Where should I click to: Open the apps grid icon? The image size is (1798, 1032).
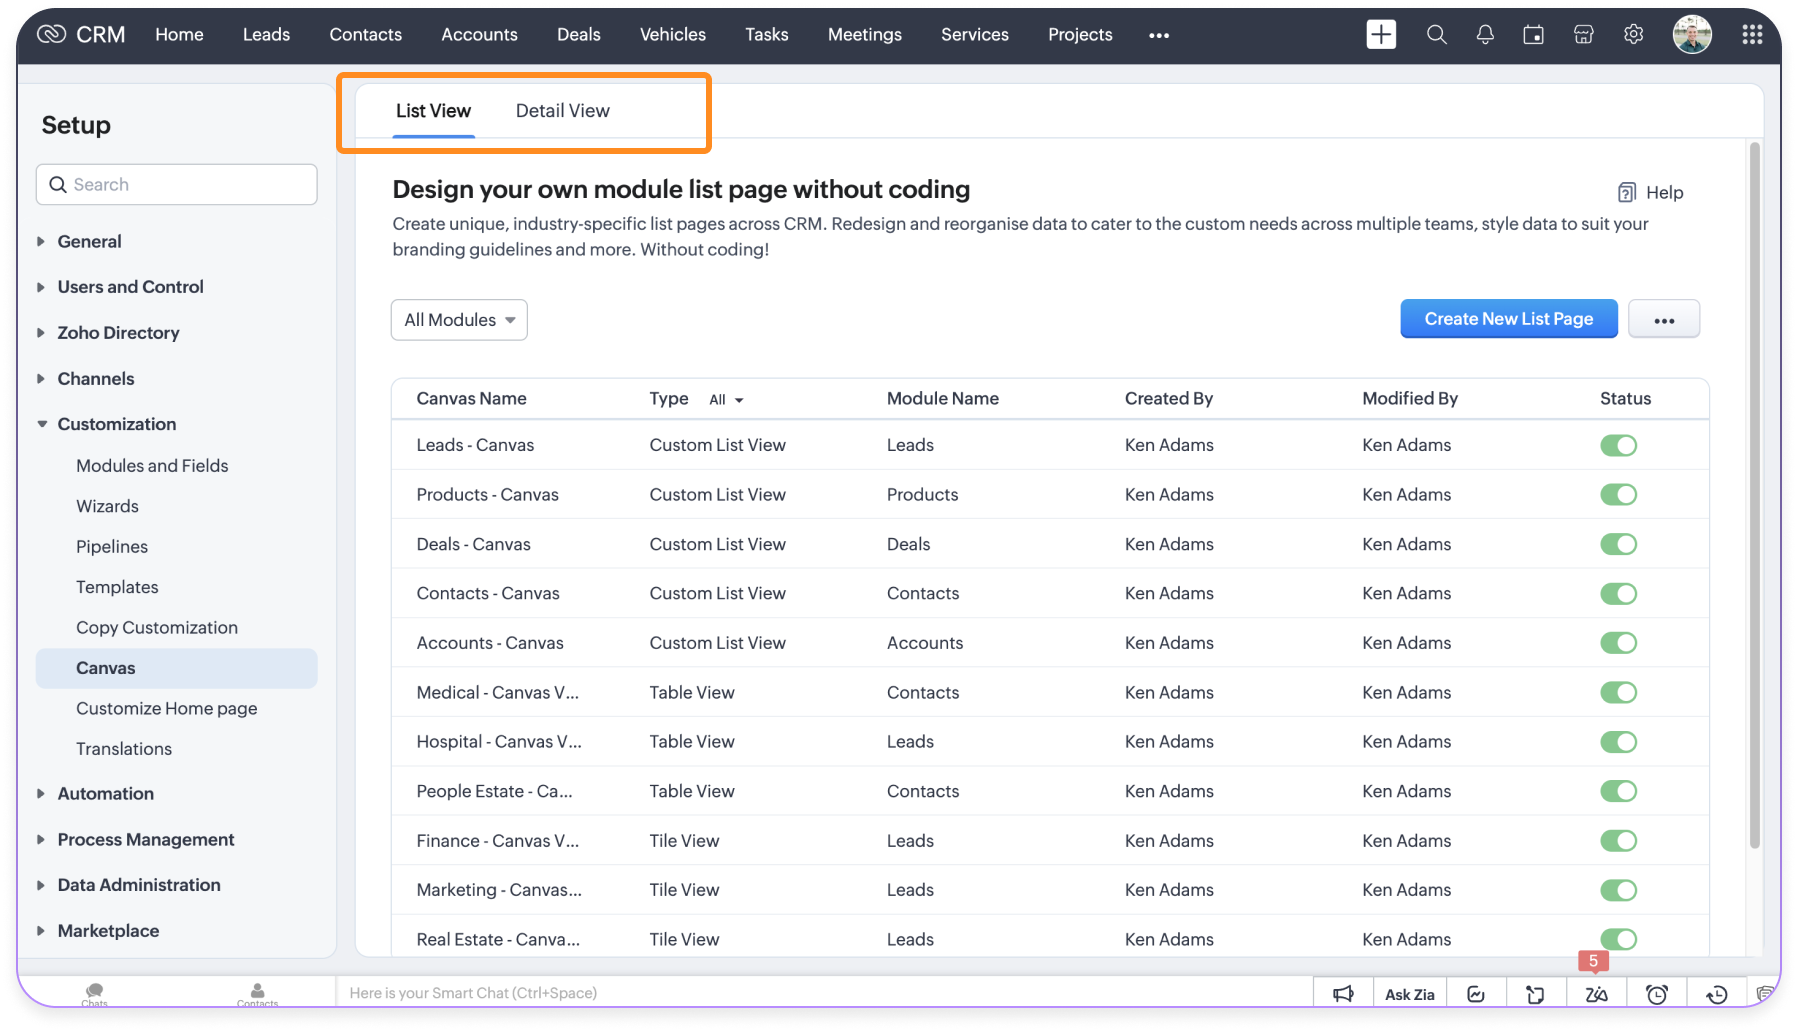point(1752,34)
